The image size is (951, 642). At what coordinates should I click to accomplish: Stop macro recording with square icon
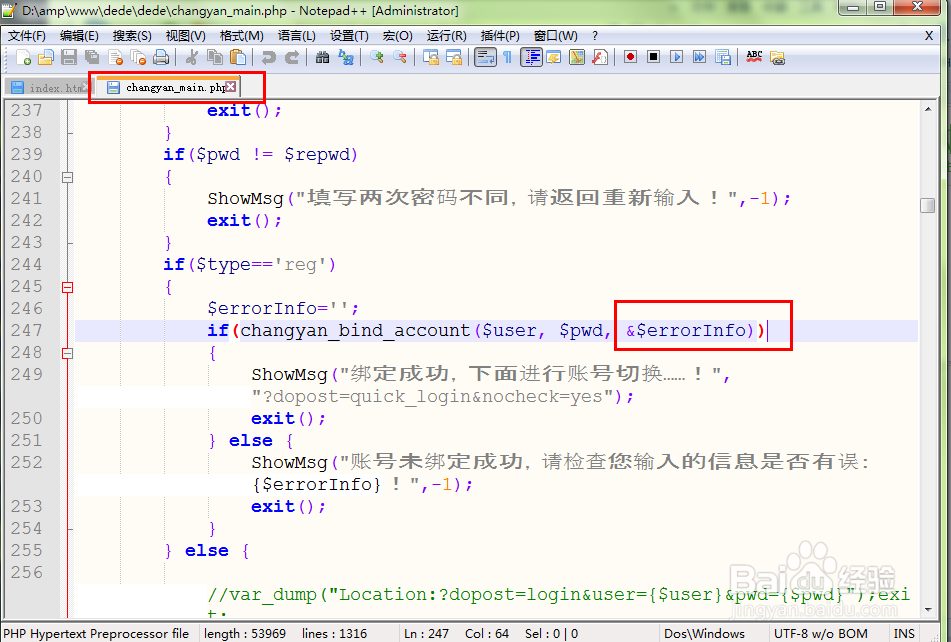tap(653, 58)
